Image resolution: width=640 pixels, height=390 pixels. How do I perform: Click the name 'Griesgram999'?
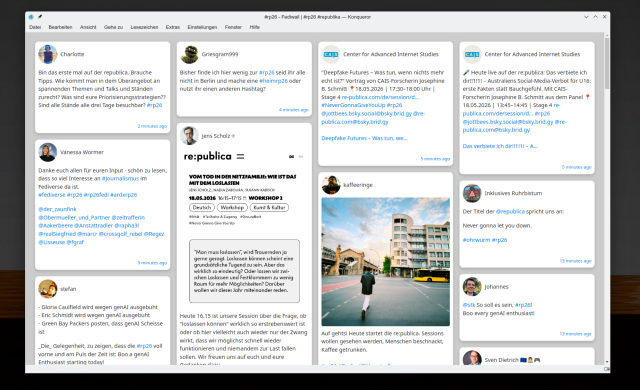coord(220,54)
